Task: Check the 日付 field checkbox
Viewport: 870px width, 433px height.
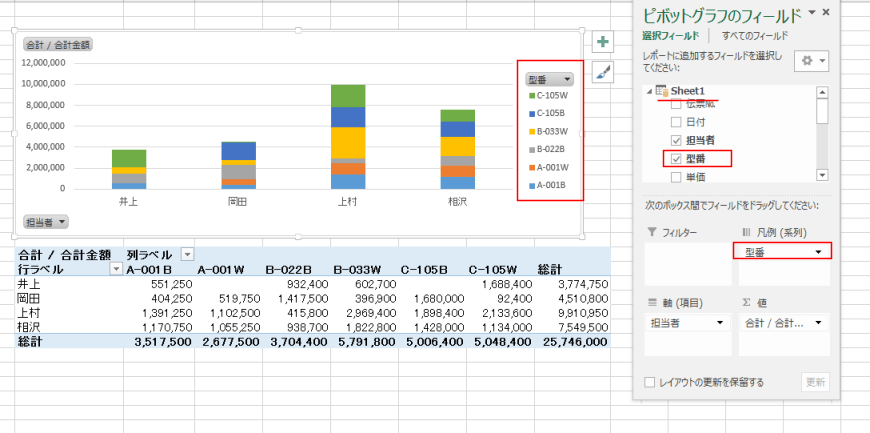Action: coord(675,122)
